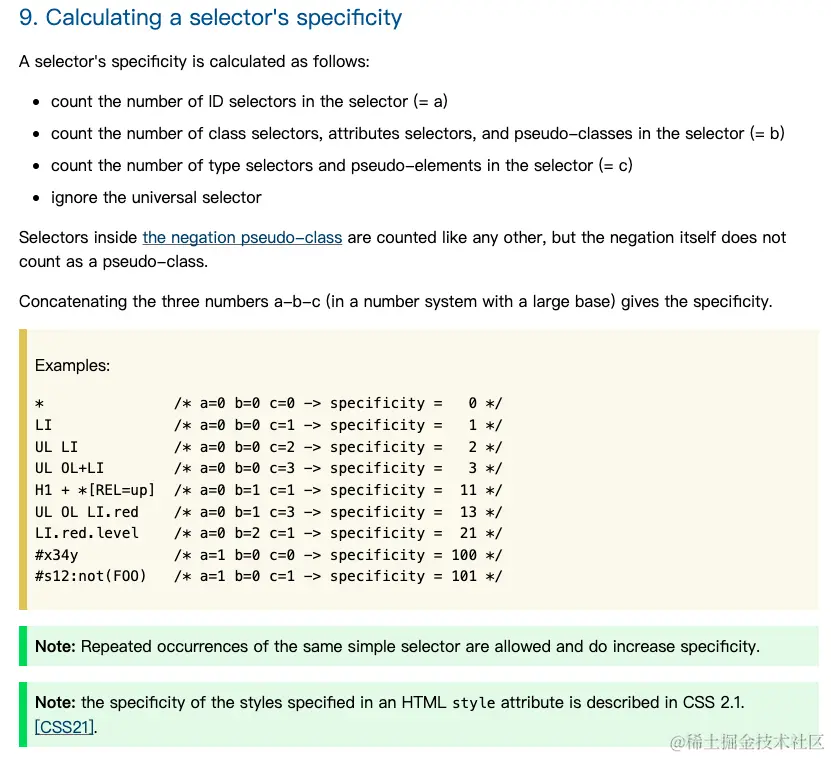Click the 'ignore the universal selector' bullet
The image size is (831, 758).
(156, 198)
